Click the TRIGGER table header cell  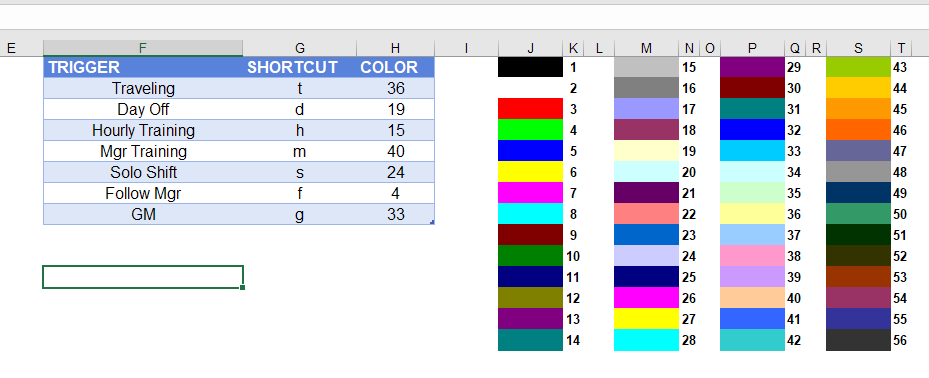click(143, 67)
